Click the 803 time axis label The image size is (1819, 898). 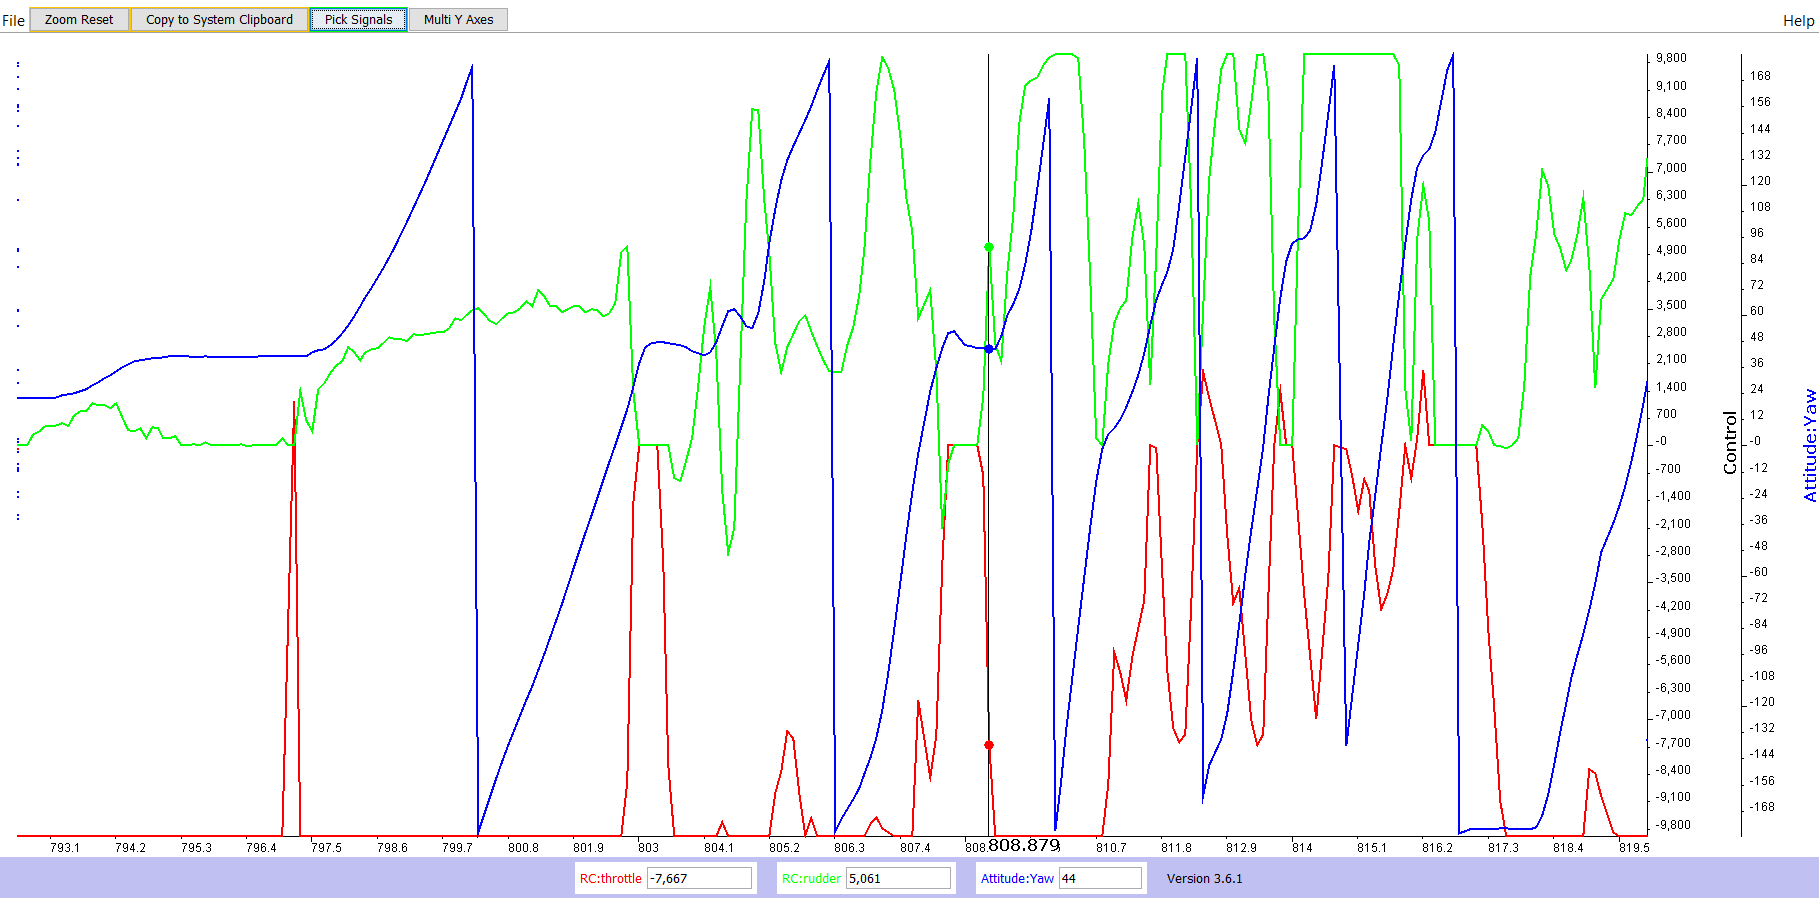(x=648, y=847)
